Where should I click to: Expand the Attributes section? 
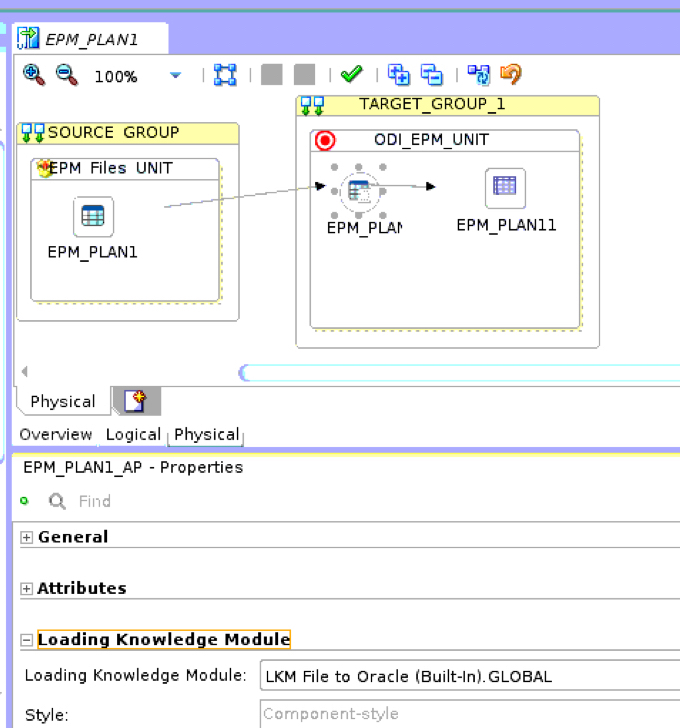click(26, 589)
